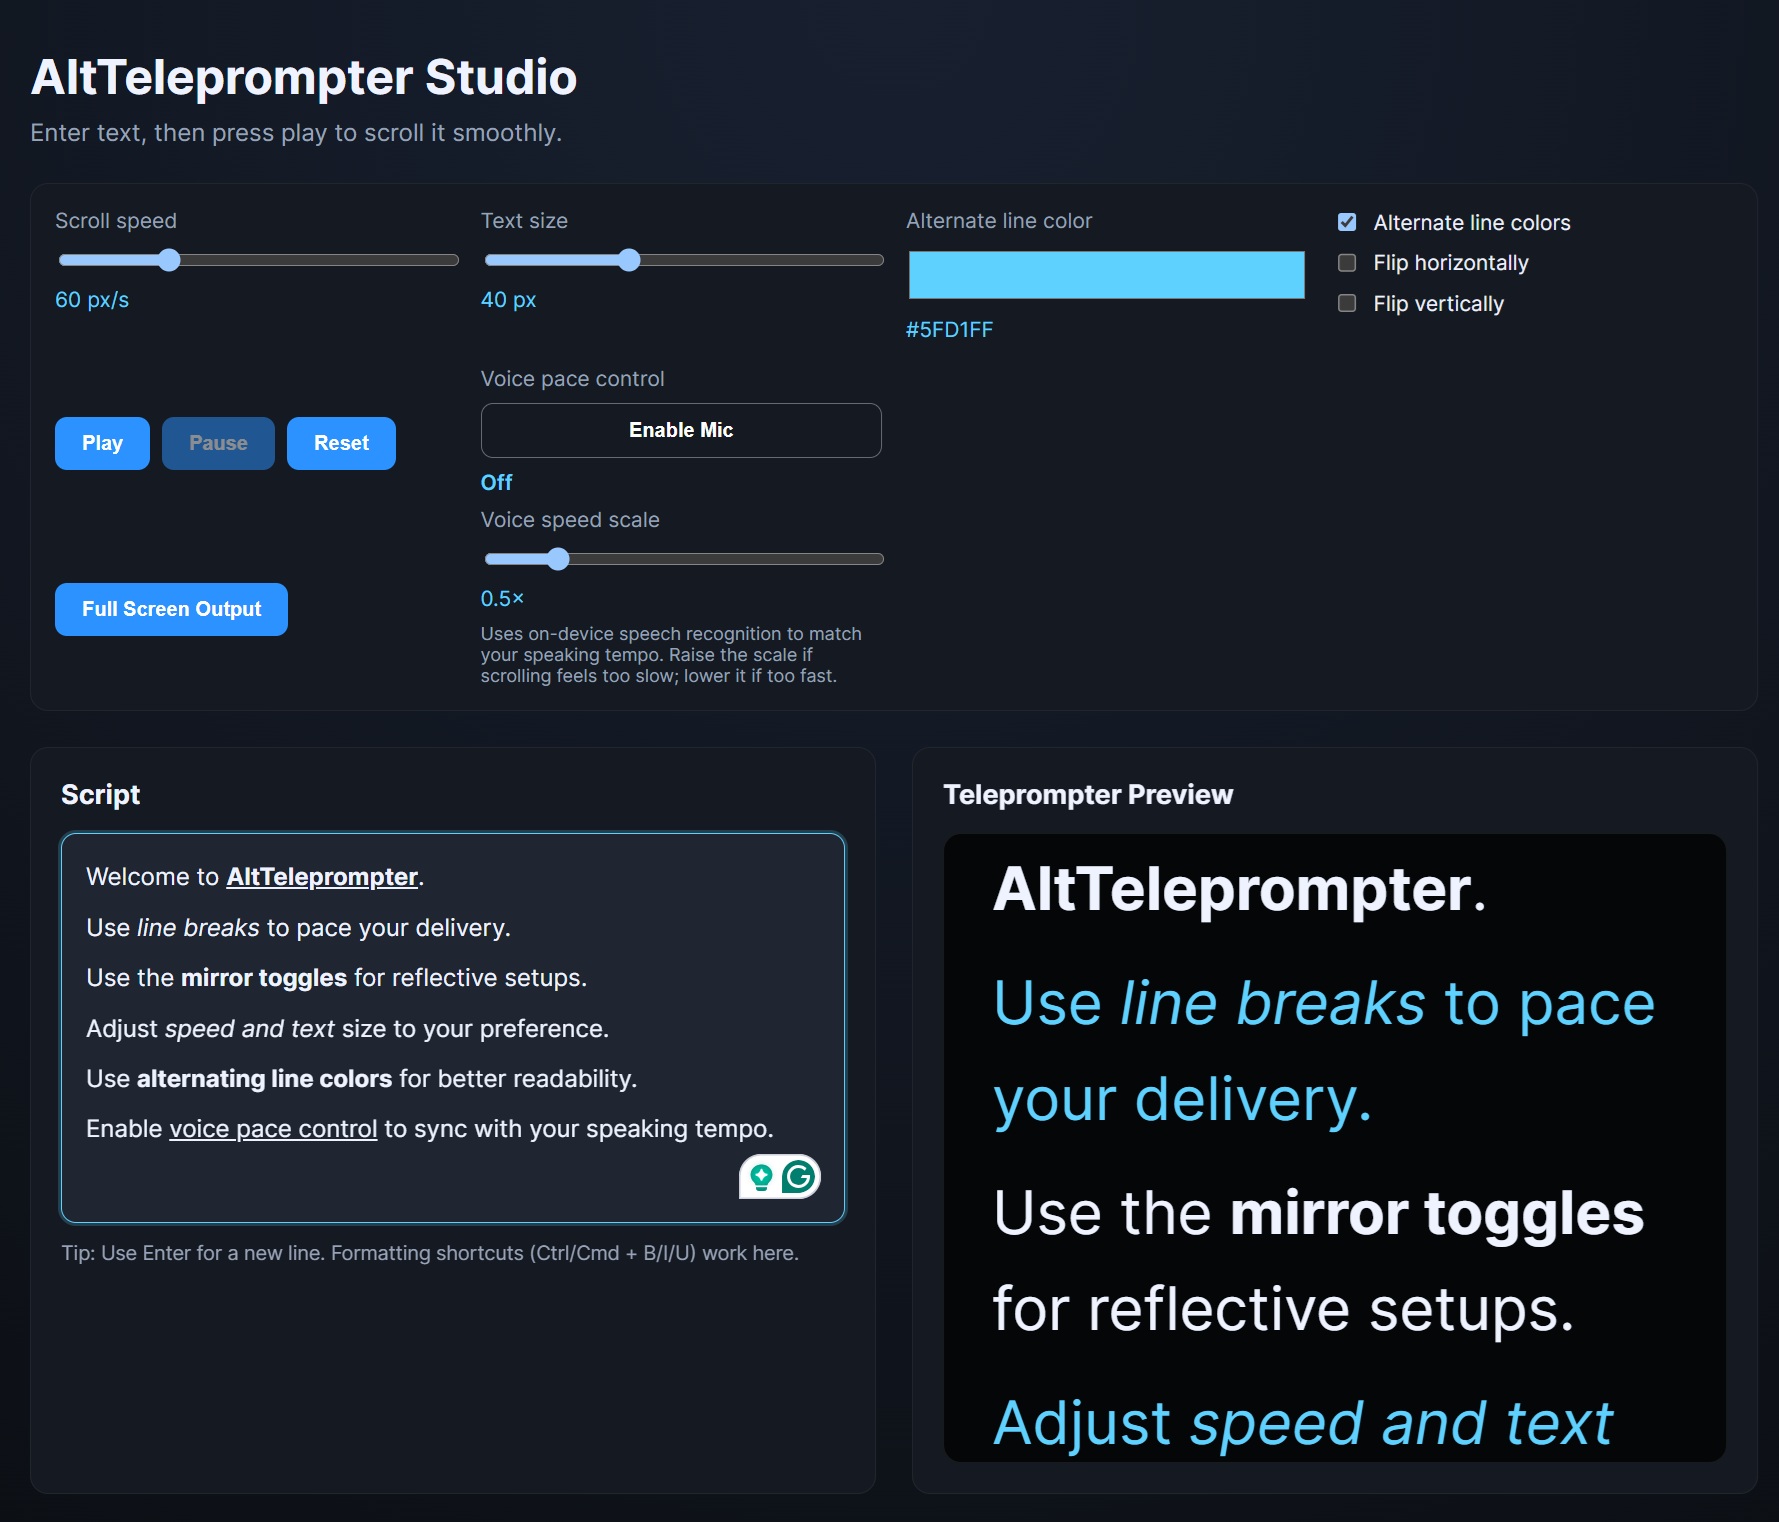The width and height of the screenshot is (1779, 1522).
Task: Click the 'Alternate line colors' checkbox label
Action: click(1471, 223)
